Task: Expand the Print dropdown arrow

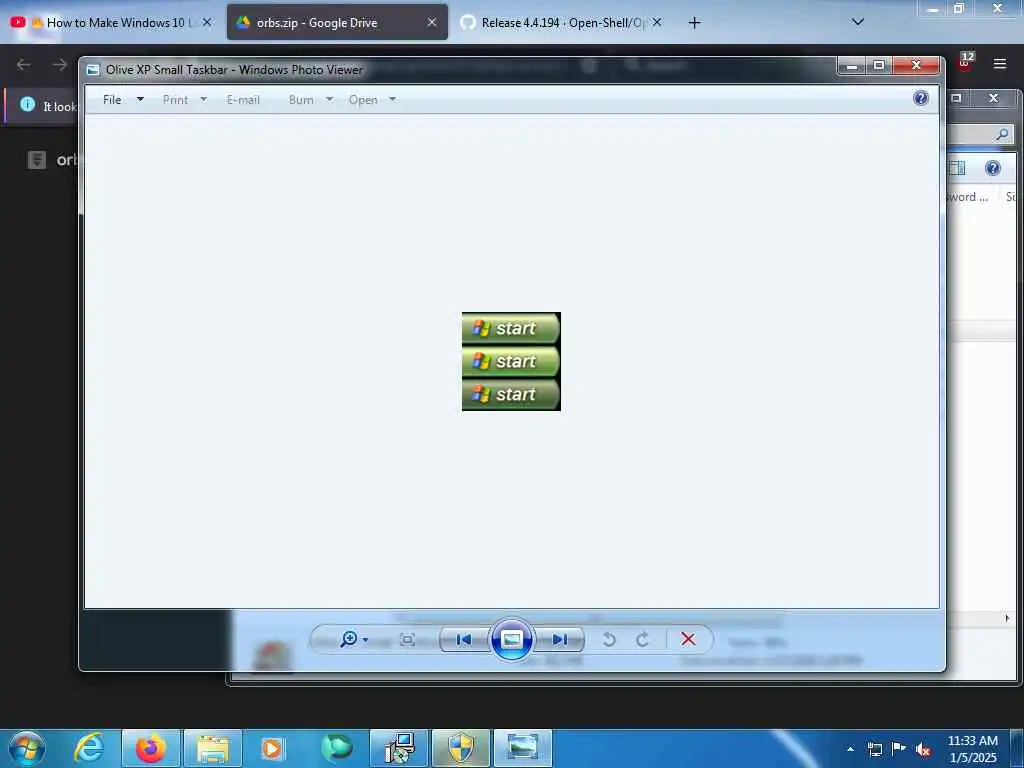Action: click(203, 99)
